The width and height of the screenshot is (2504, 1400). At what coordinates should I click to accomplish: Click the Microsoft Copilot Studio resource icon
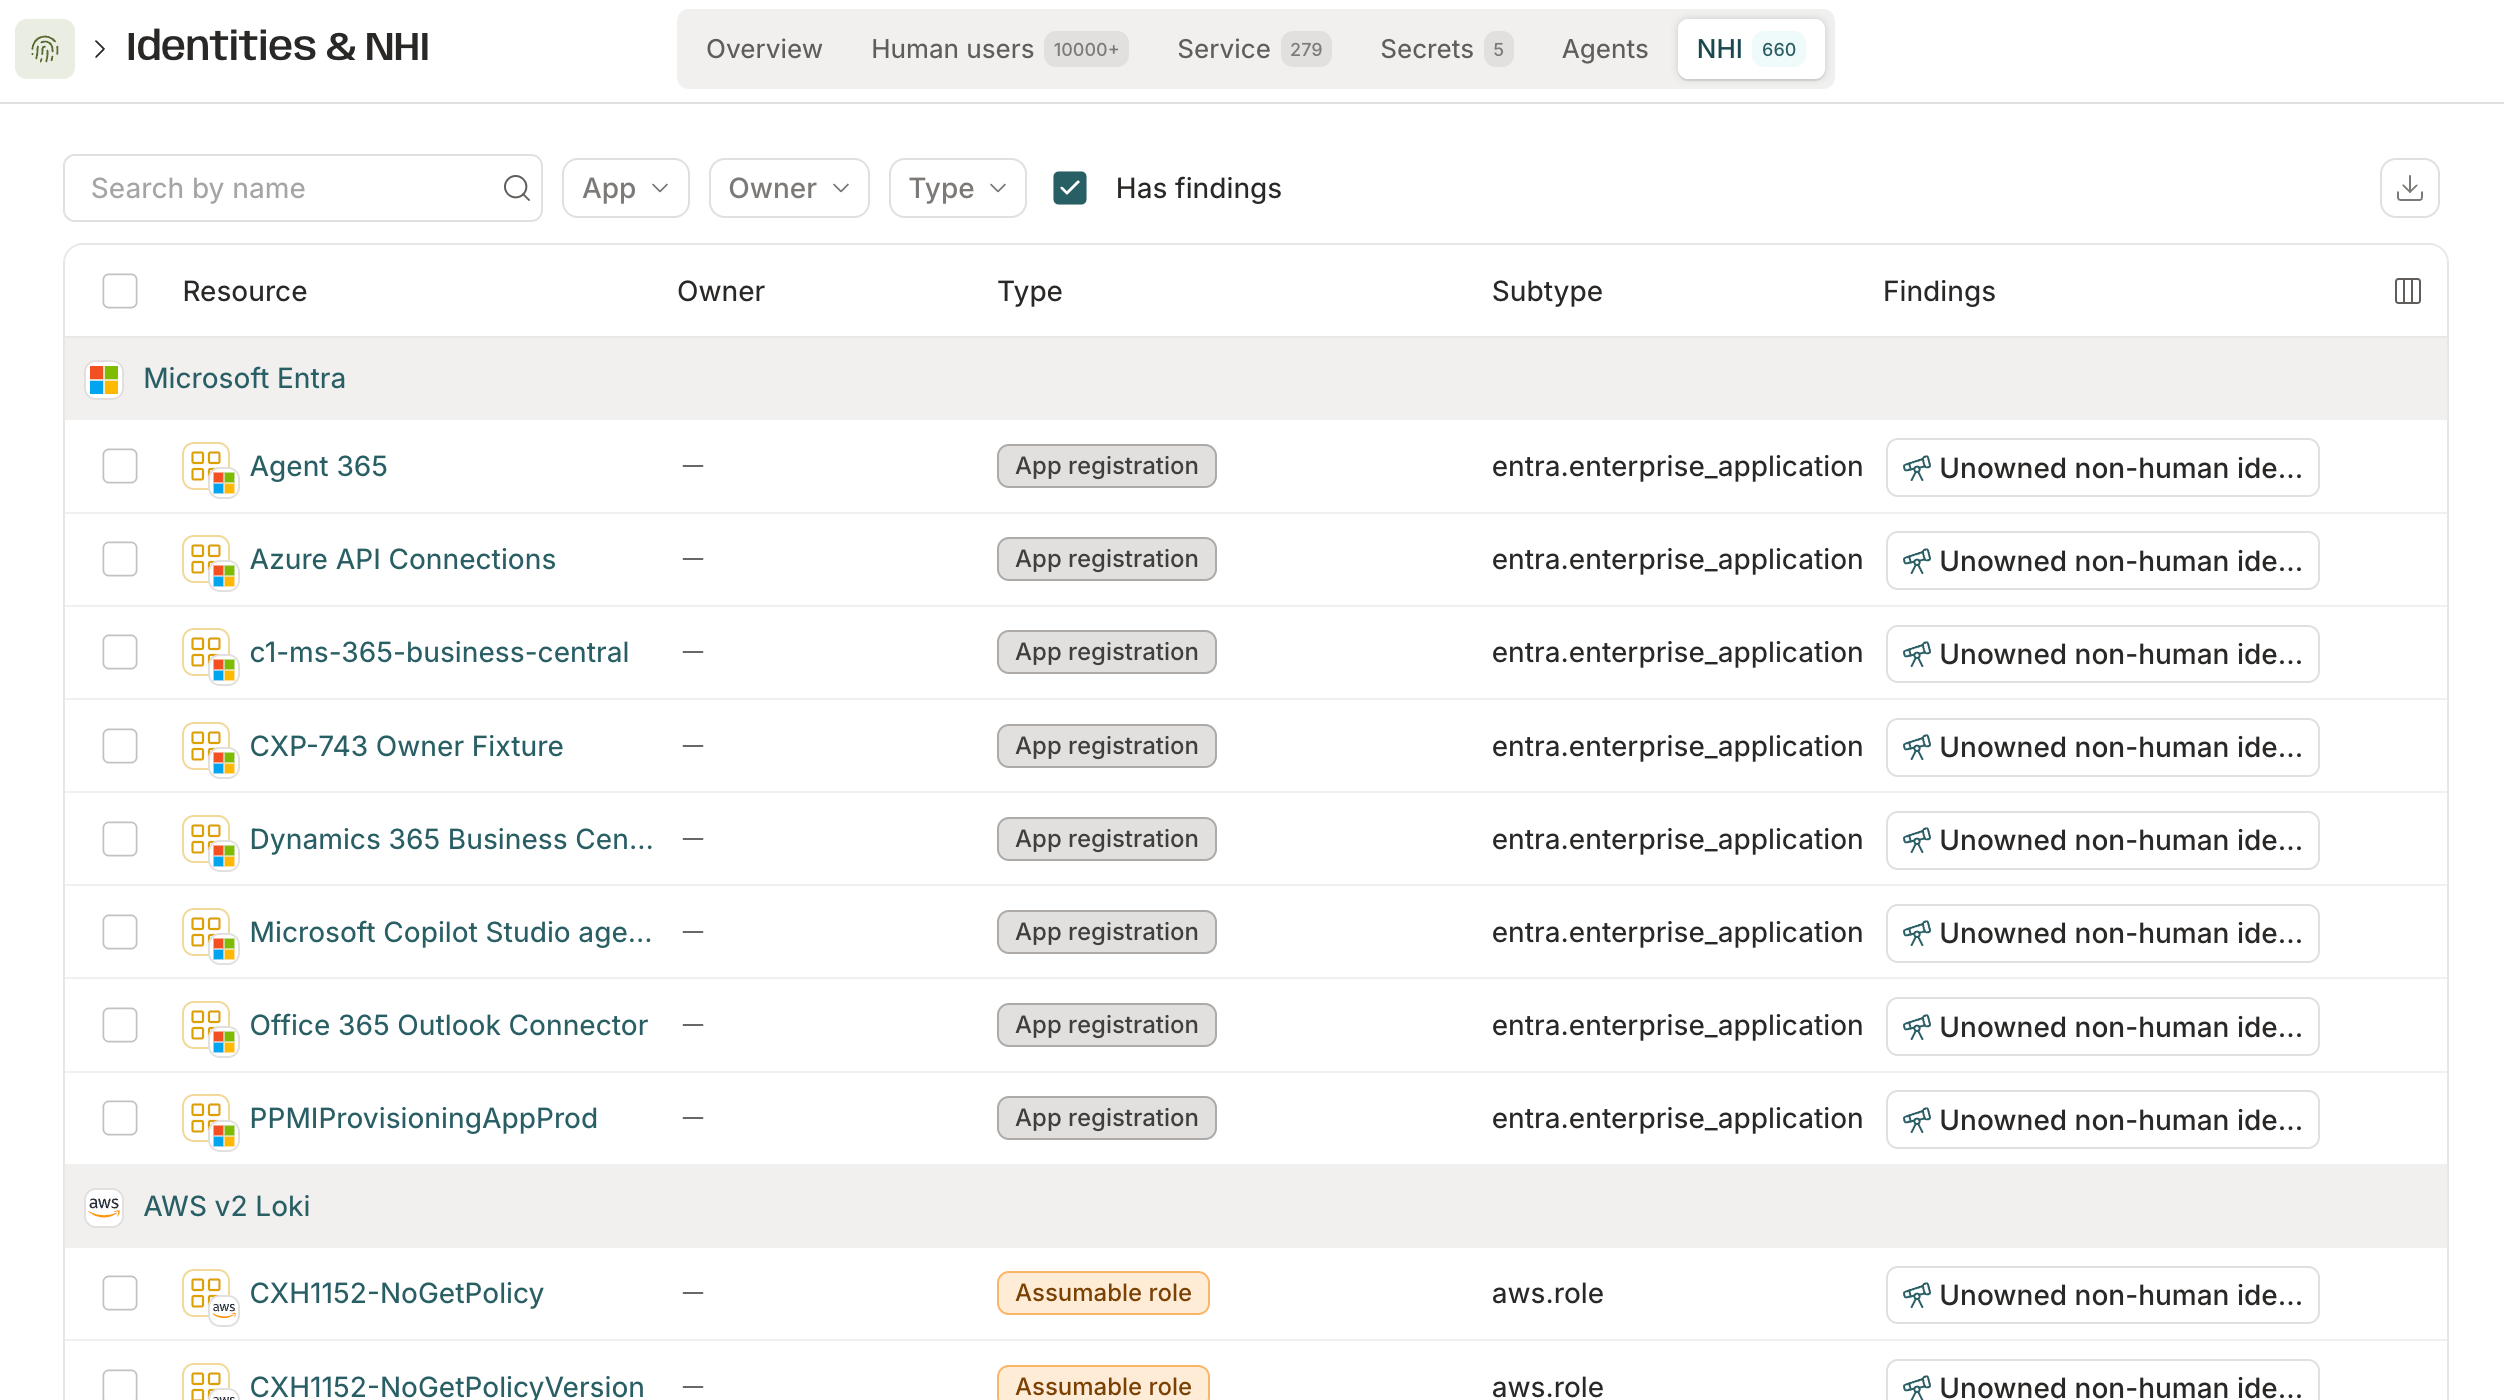(210, 934)
